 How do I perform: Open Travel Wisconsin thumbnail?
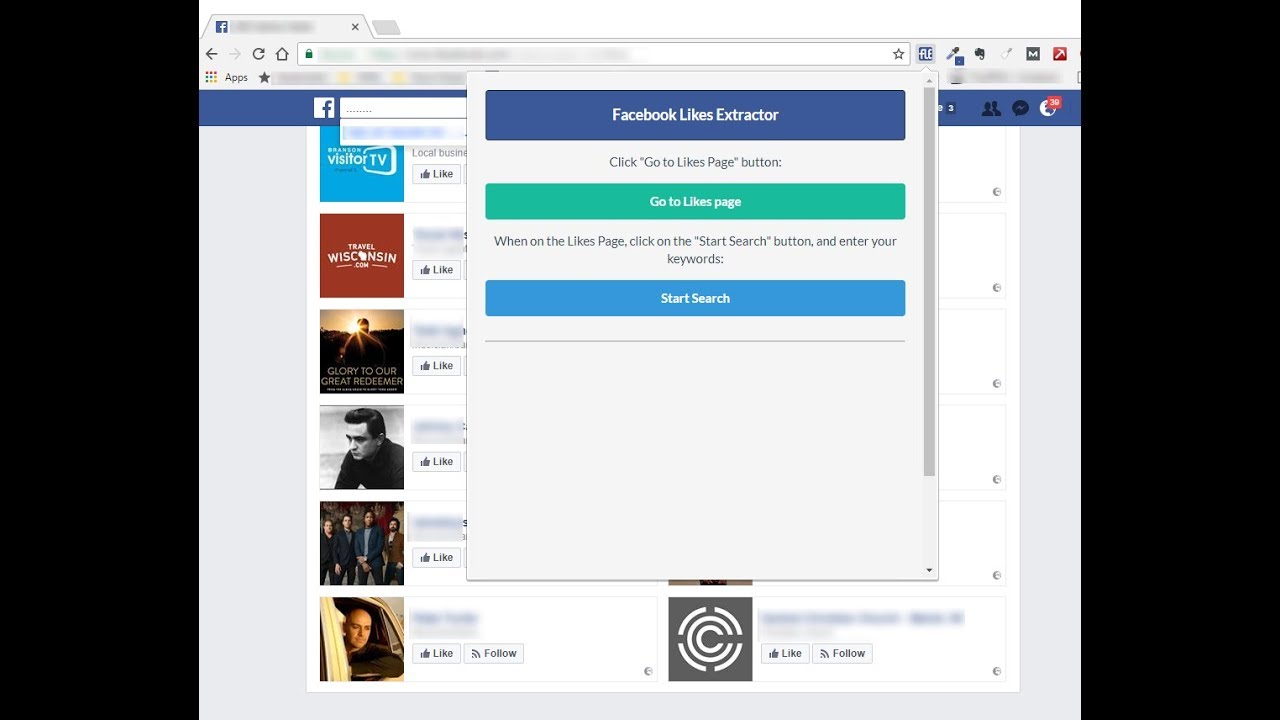[362, 256]
